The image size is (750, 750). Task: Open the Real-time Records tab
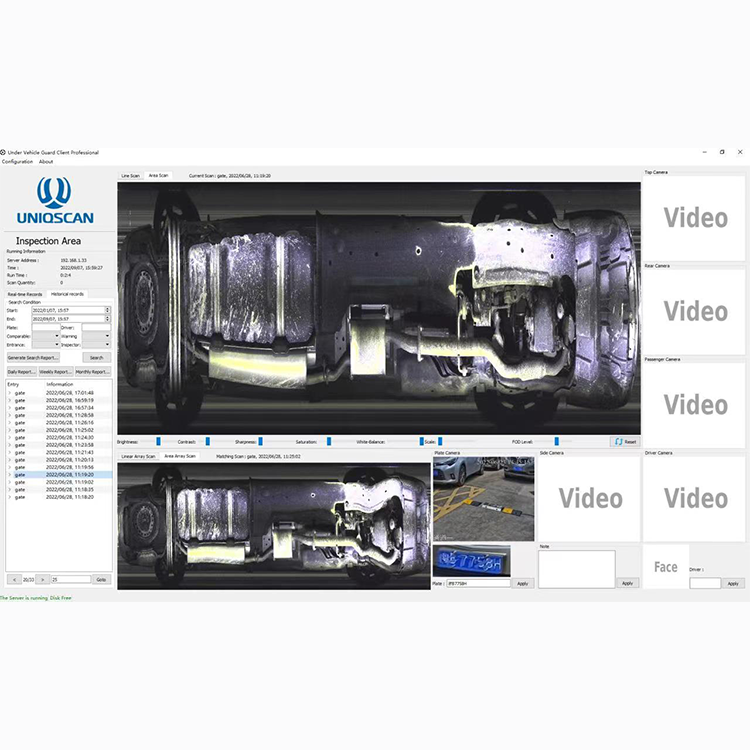25,294
